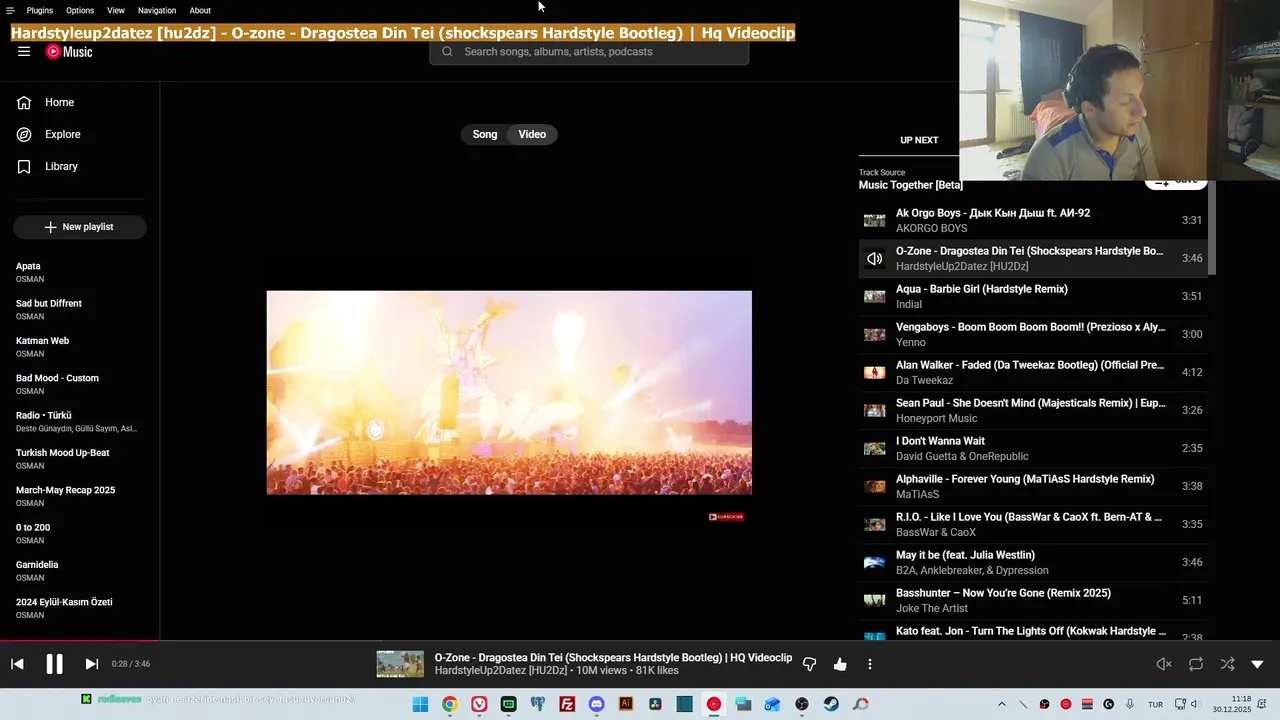
Task: Dislike the current song
Action: (x=810, y=664)
